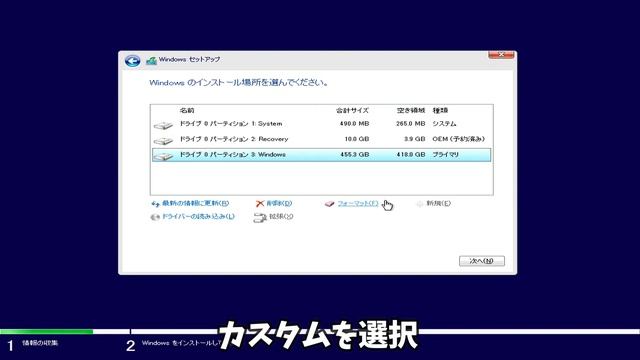Click the OEM (予約済み) type cell
640x360 pixels.
tap(459, 139)
